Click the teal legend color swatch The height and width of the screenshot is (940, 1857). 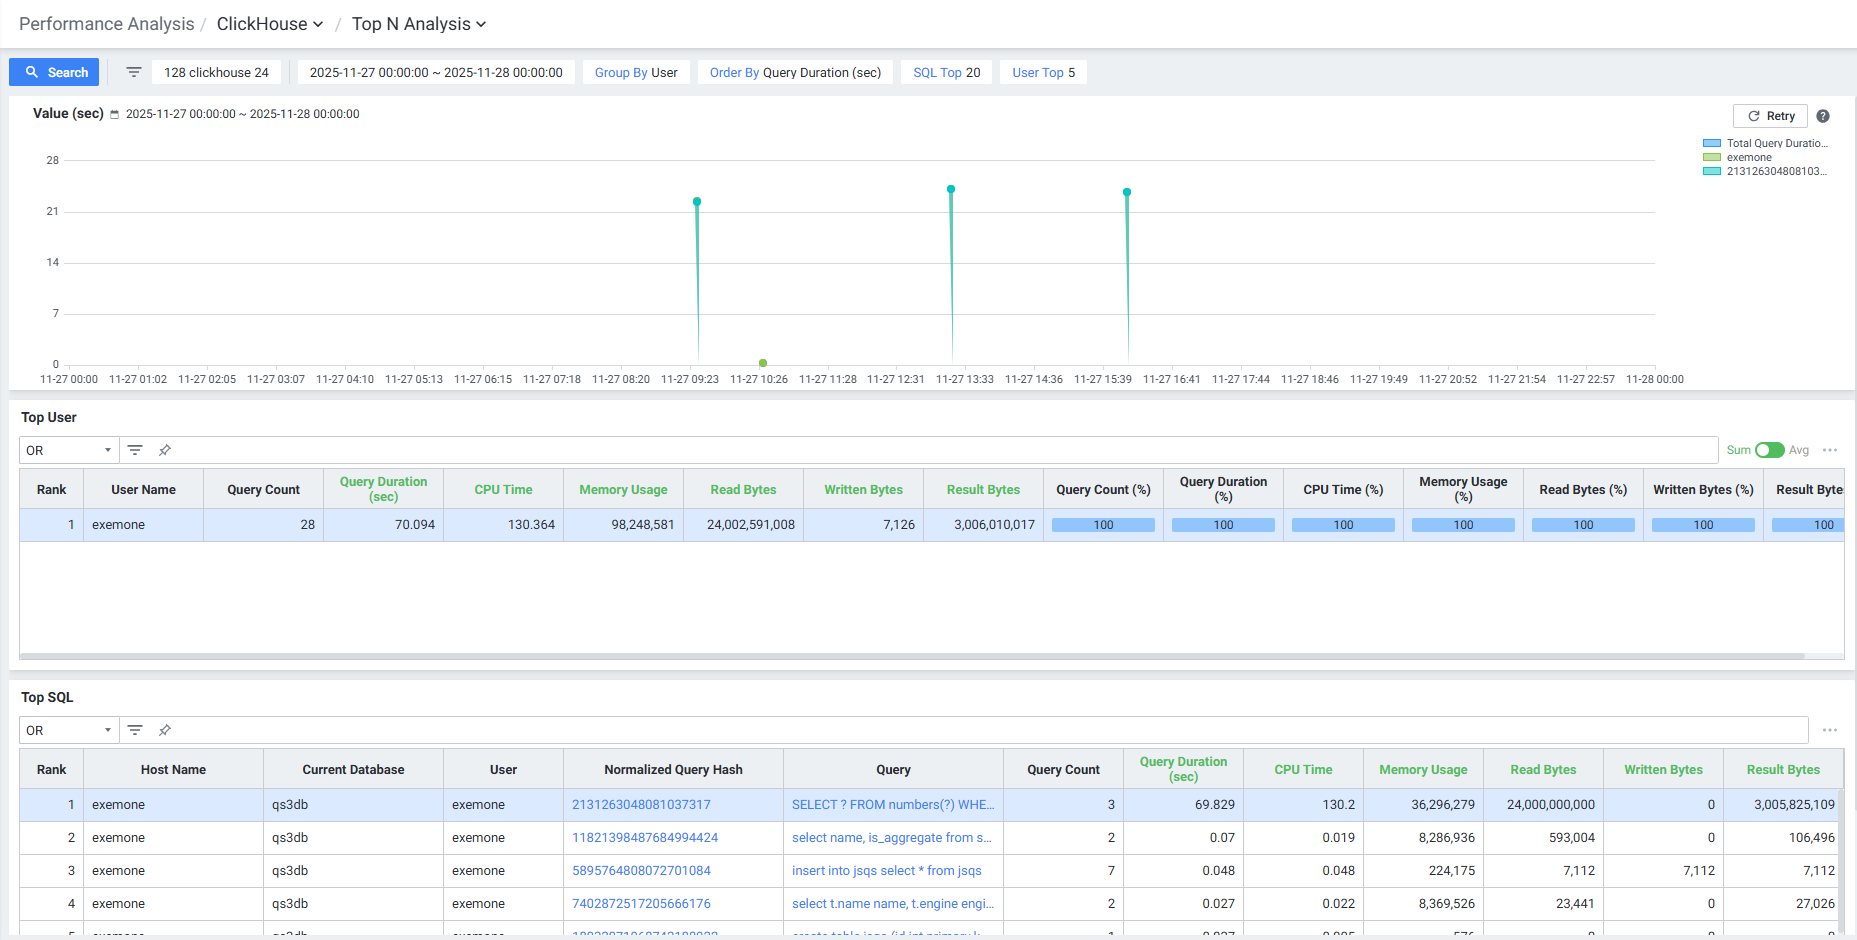pos(1712,171)
